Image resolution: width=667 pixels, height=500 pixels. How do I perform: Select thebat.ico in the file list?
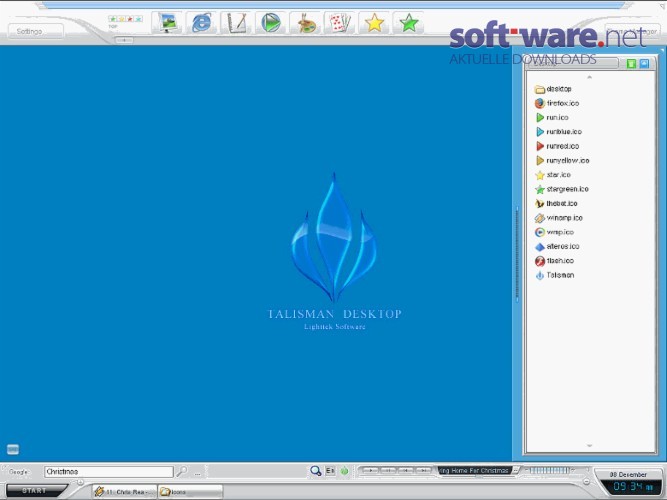[556, 203]
